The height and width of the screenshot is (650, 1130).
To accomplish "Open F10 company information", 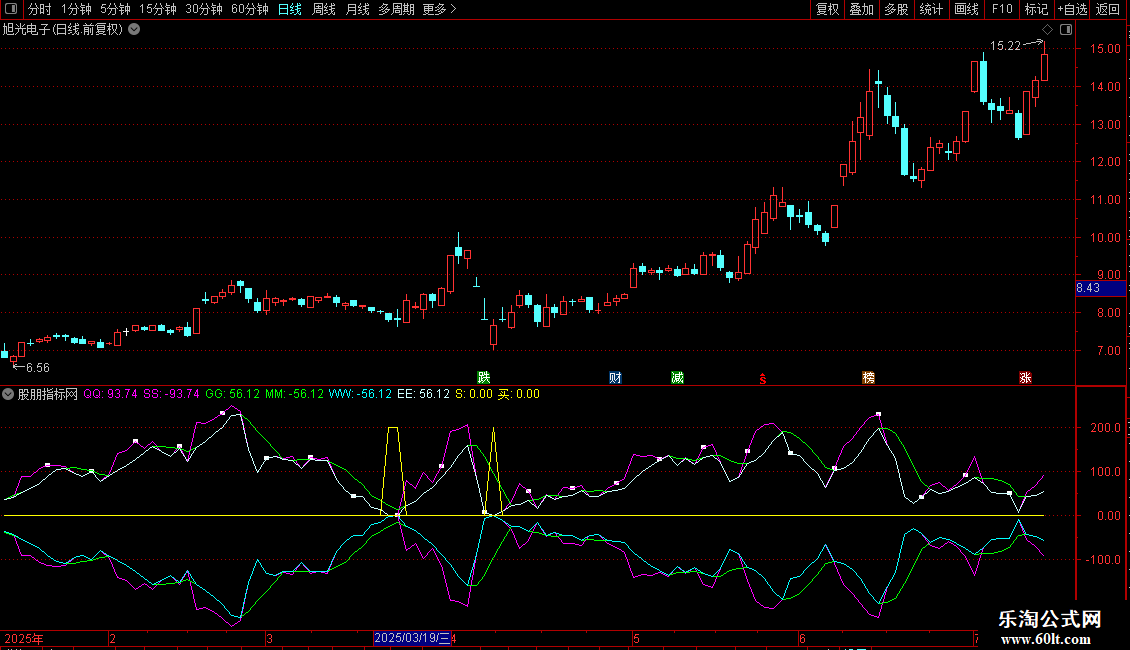I will [1001, 9].
